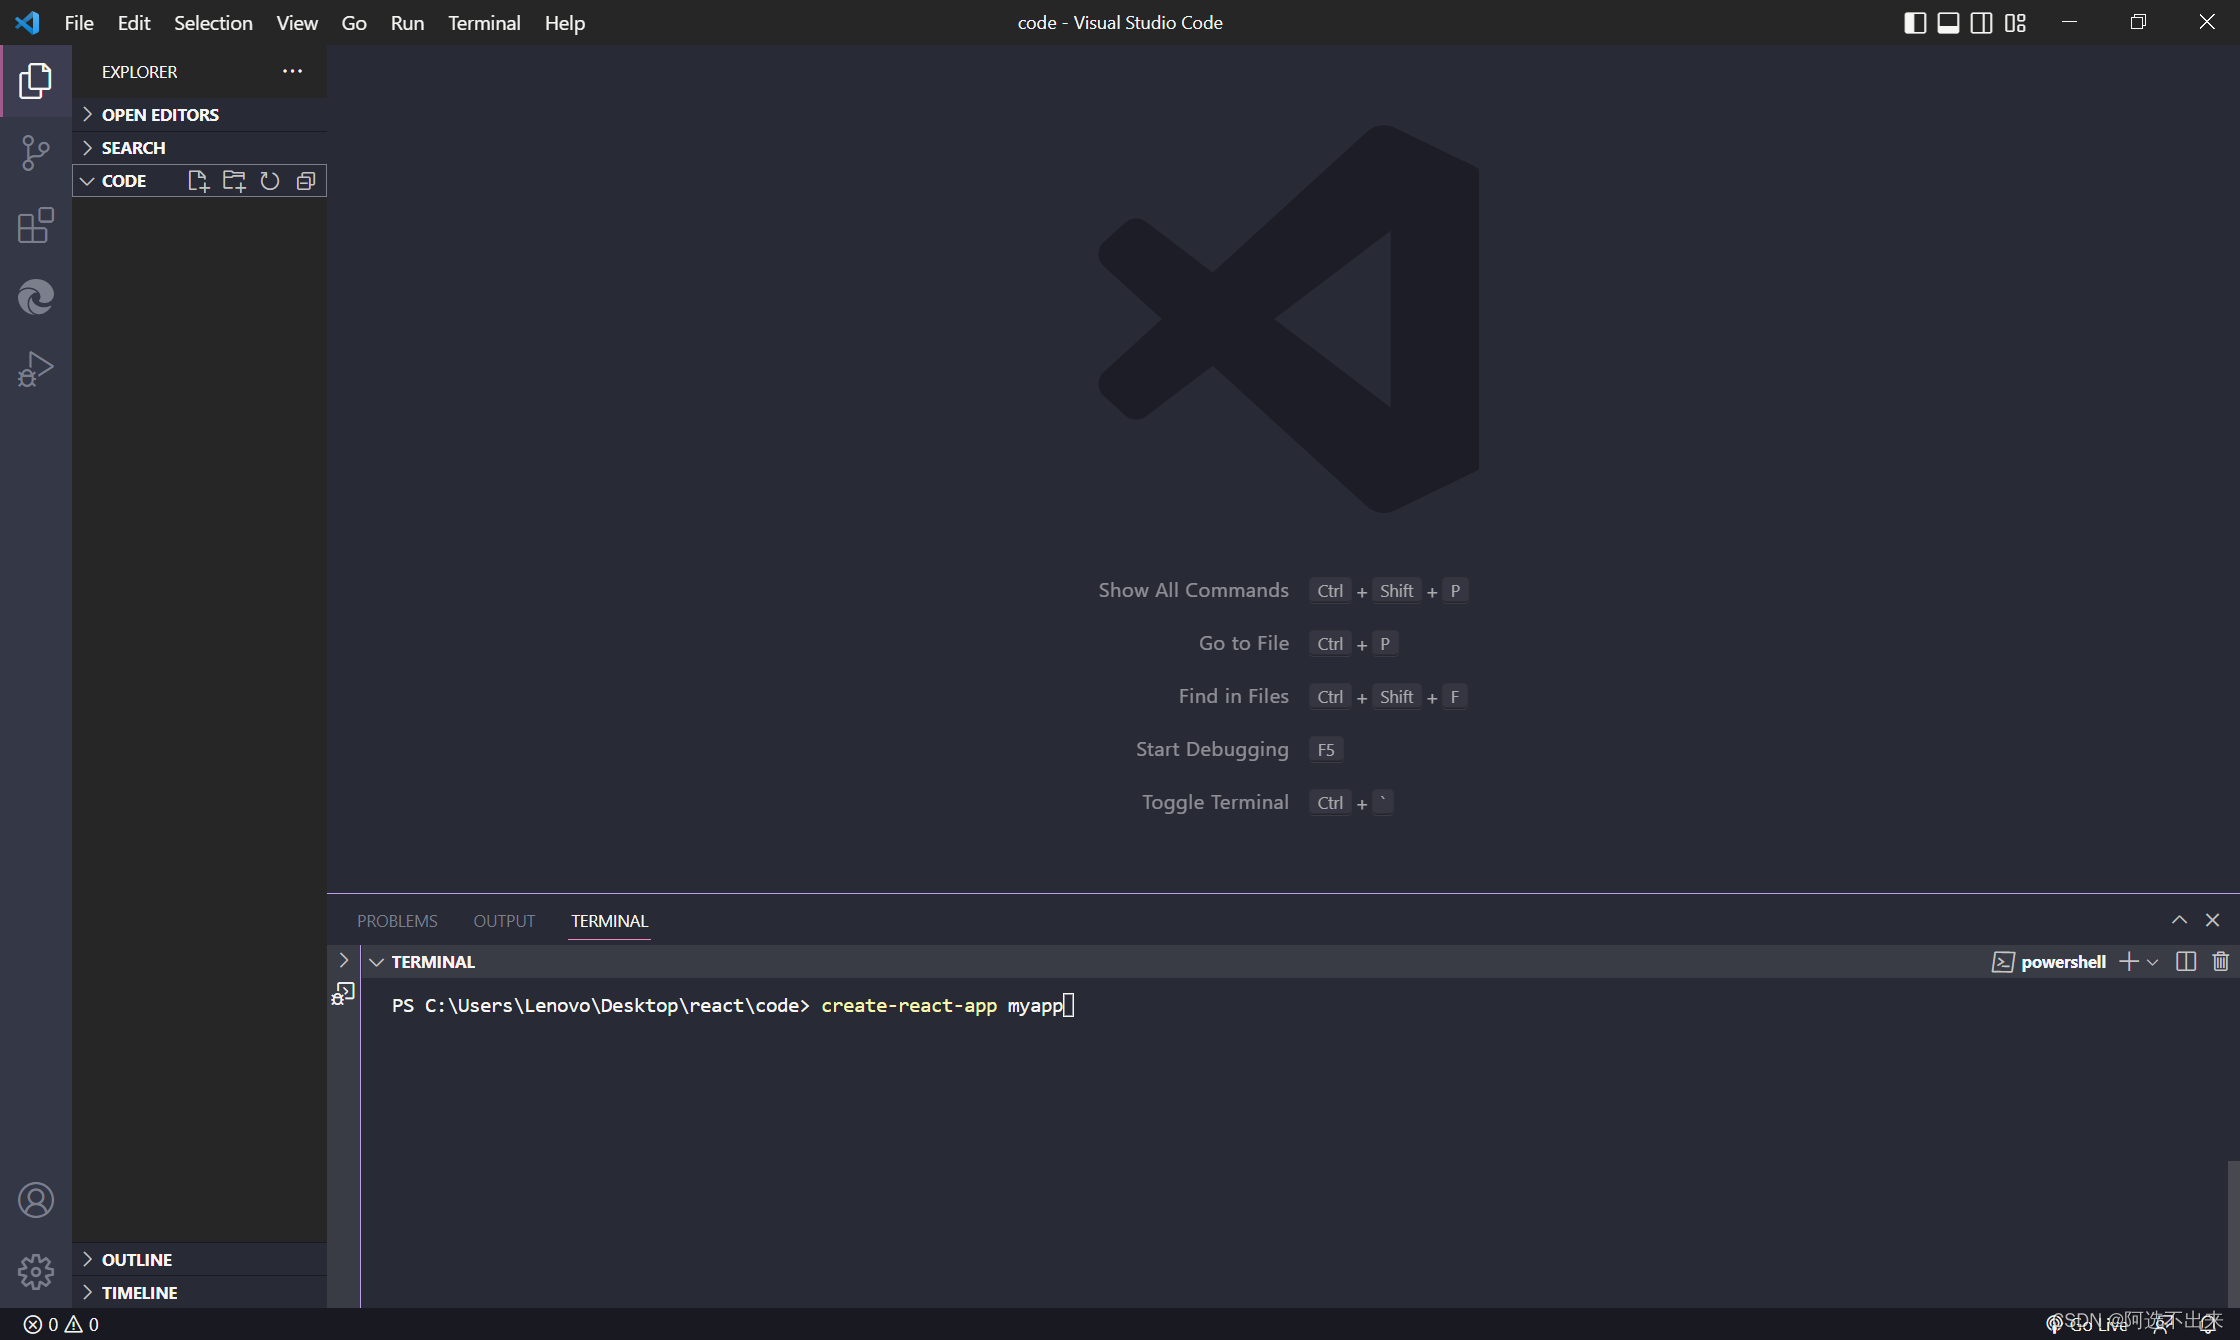Switch to the OUTPUT tab
The height and width of the screenshot is (1340, 2240).
(504, 920)
